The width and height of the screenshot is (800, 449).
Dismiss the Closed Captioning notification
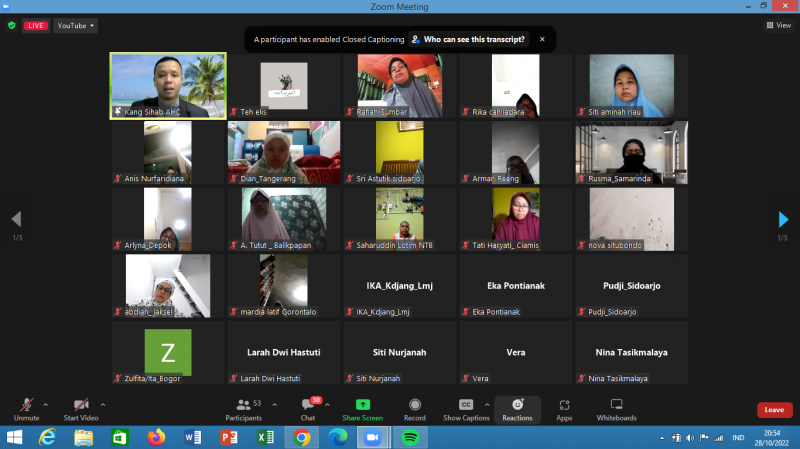pos(542,39)
